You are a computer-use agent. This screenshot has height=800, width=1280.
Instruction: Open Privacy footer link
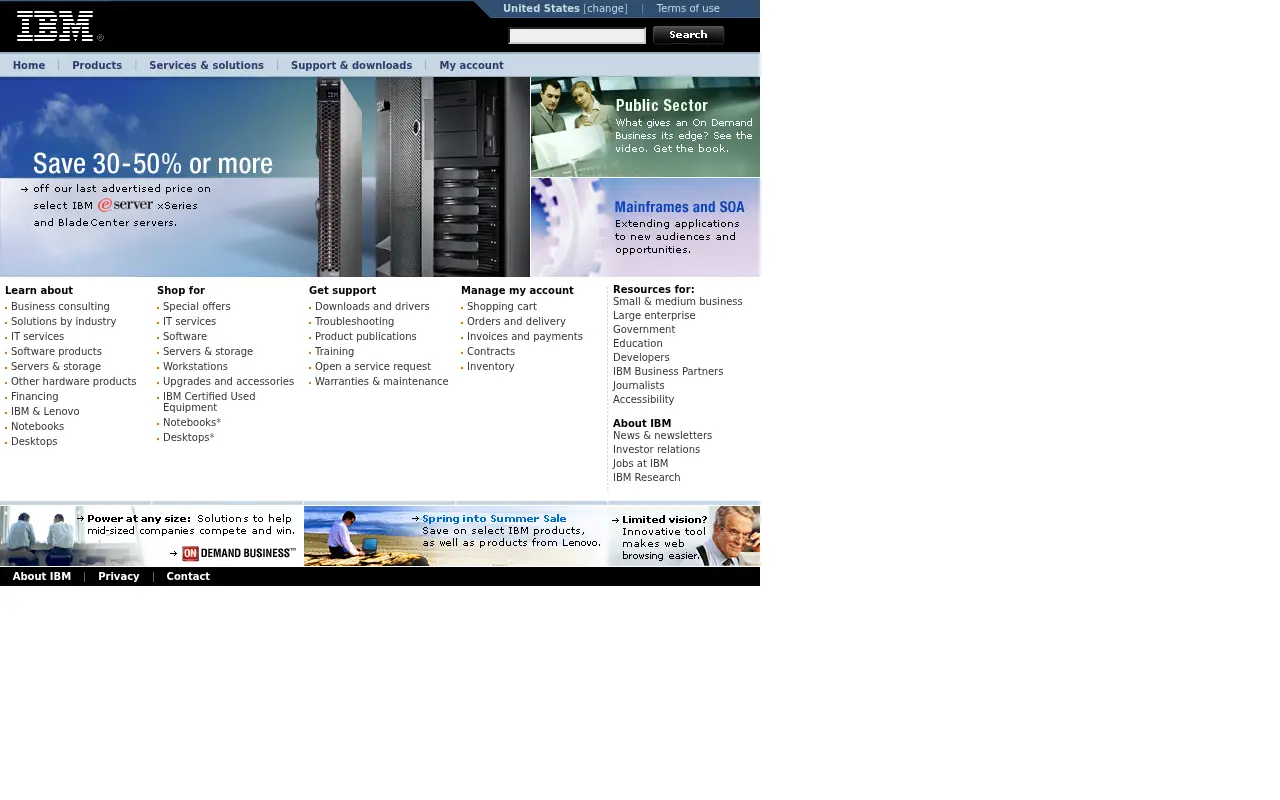[119, 577]
